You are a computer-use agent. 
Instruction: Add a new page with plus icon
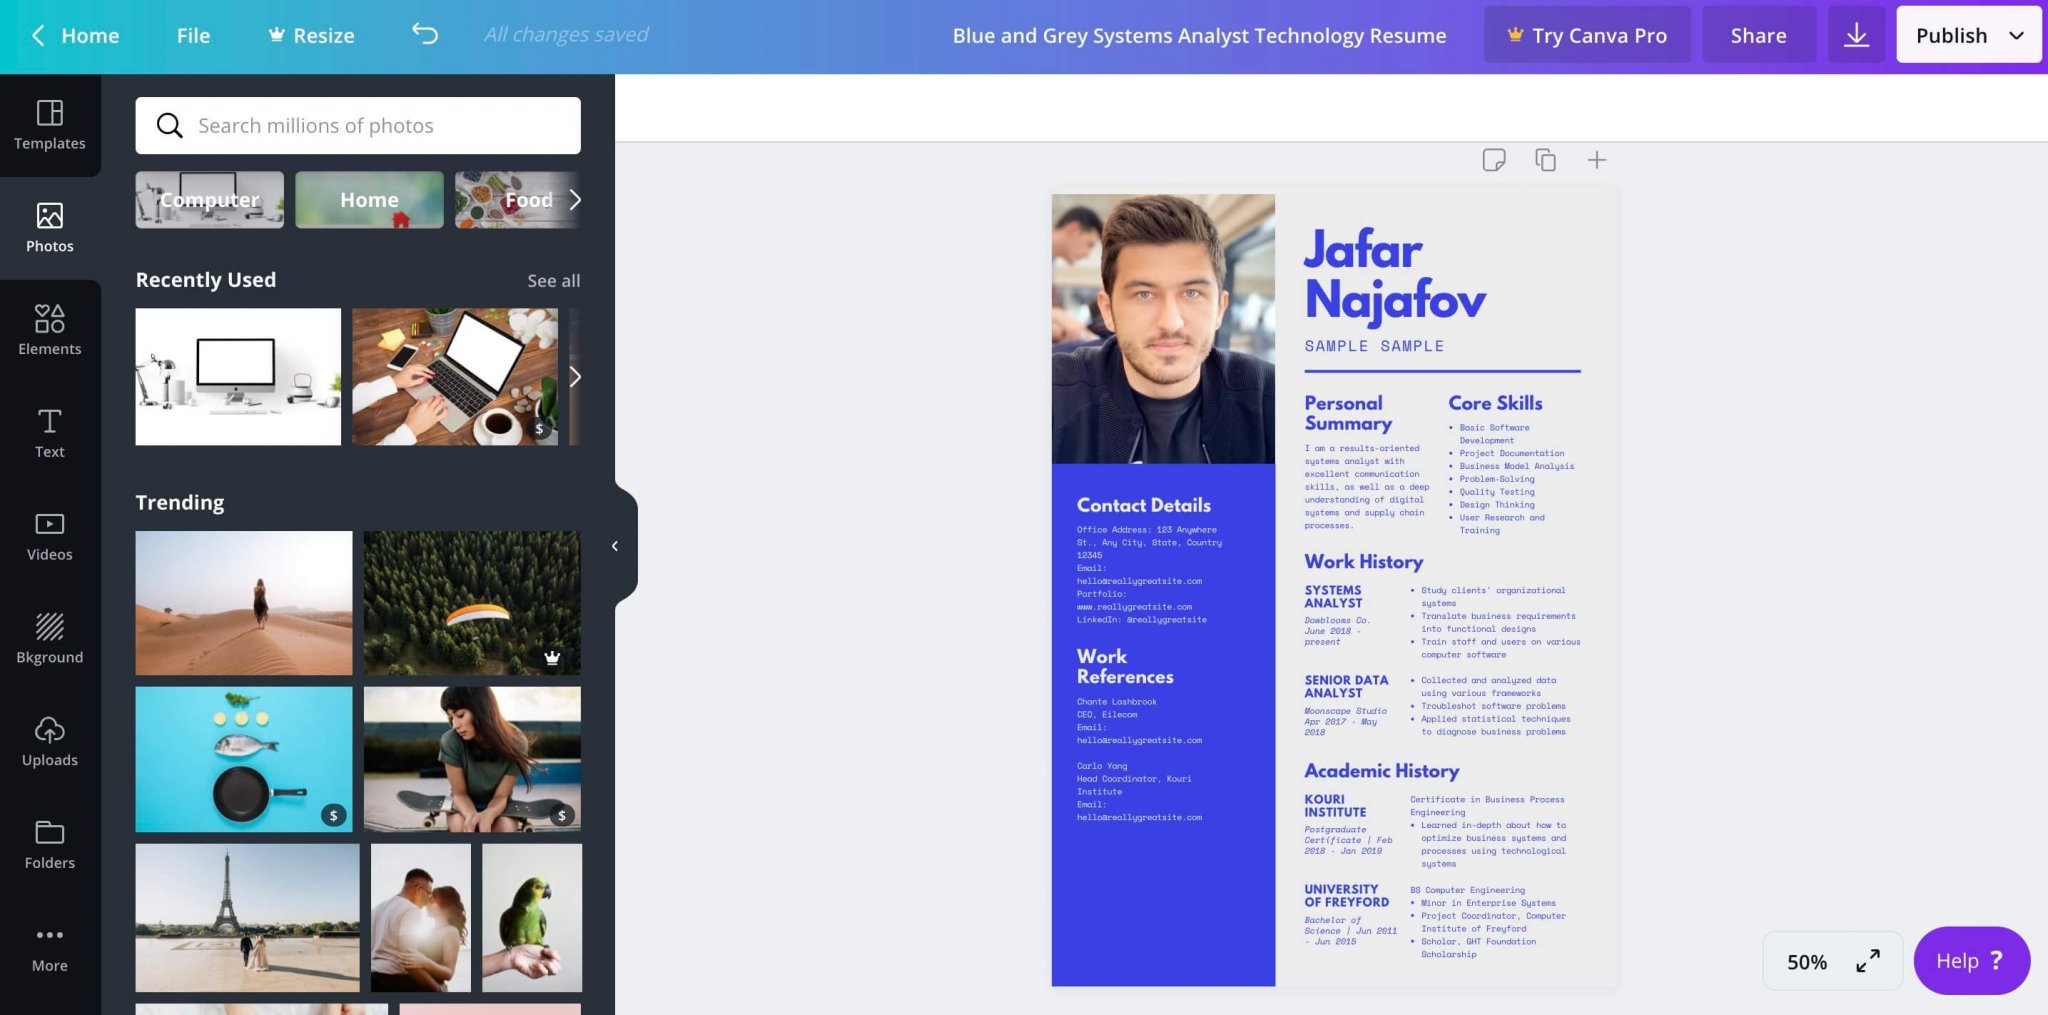click(1597, 160)
